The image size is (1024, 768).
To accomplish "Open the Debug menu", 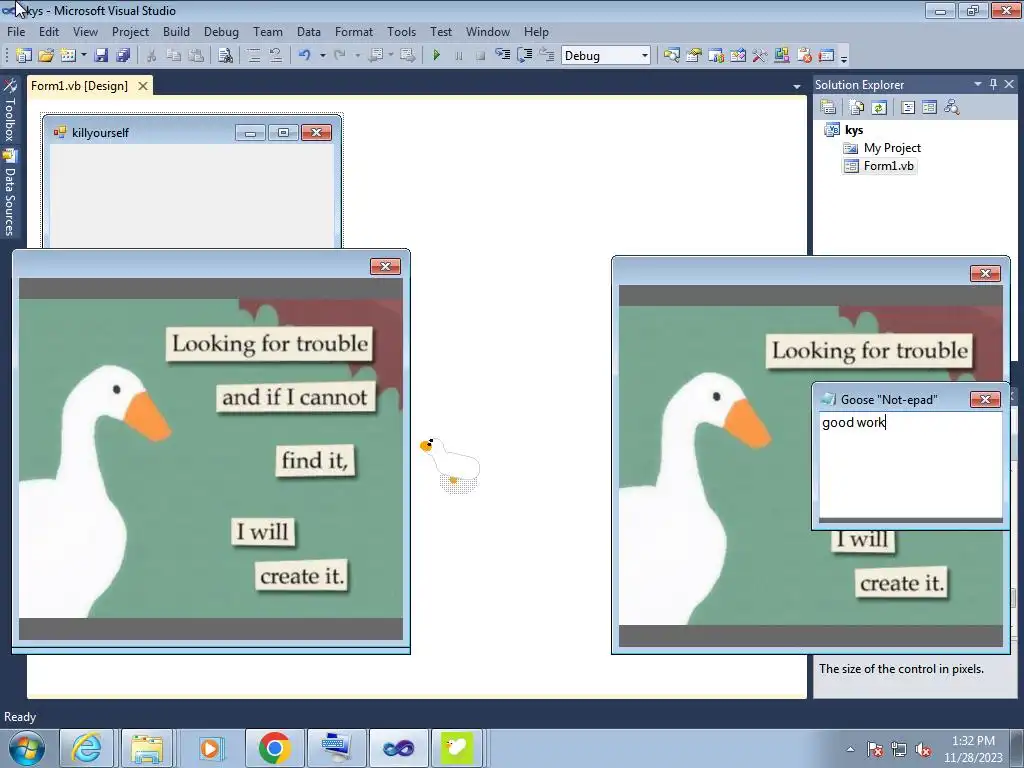I will 221,31.
